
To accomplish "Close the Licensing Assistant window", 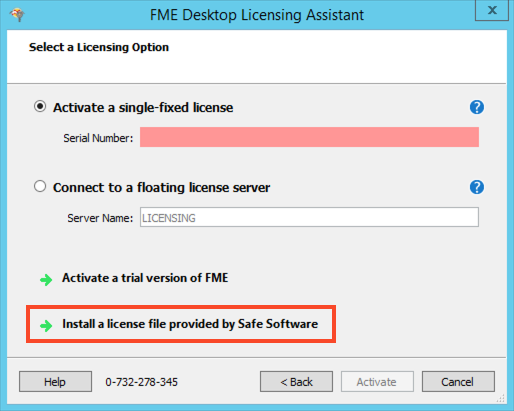I will pyautogui.click(x=491, y=10).
